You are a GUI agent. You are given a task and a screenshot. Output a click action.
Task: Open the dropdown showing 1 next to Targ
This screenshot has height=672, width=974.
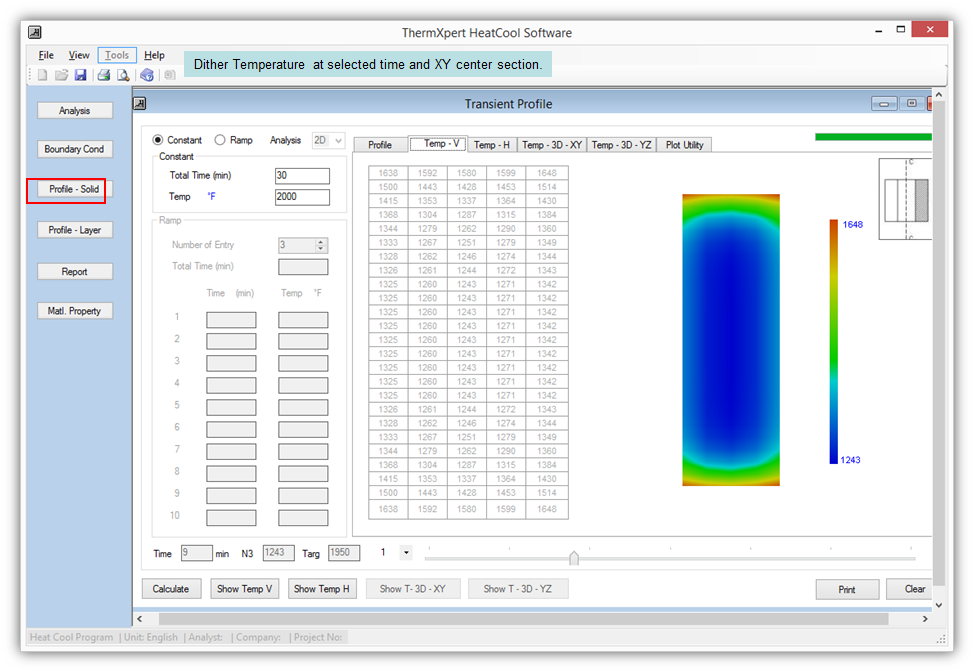coord(406,552)
